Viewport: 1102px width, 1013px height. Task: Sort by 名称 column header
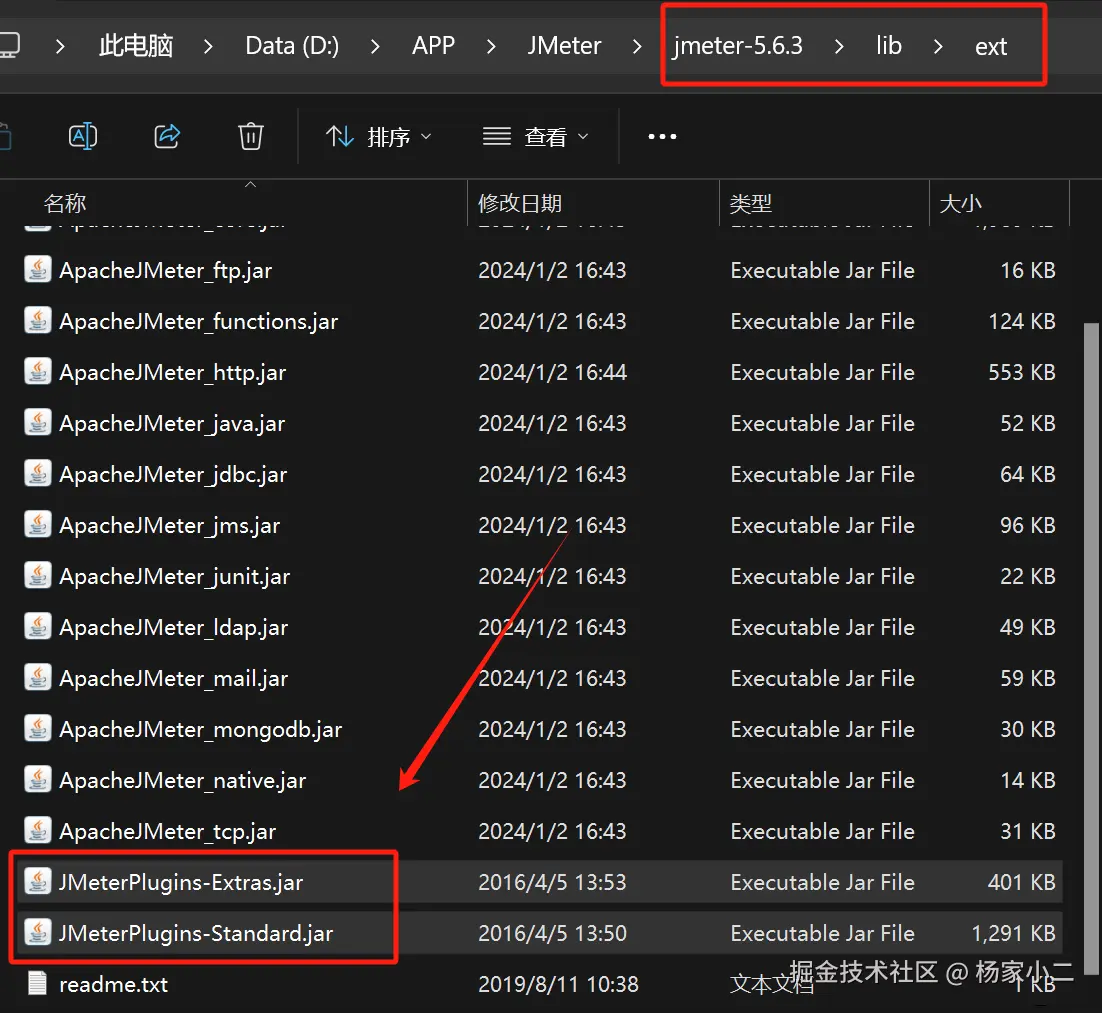point(65,203)
